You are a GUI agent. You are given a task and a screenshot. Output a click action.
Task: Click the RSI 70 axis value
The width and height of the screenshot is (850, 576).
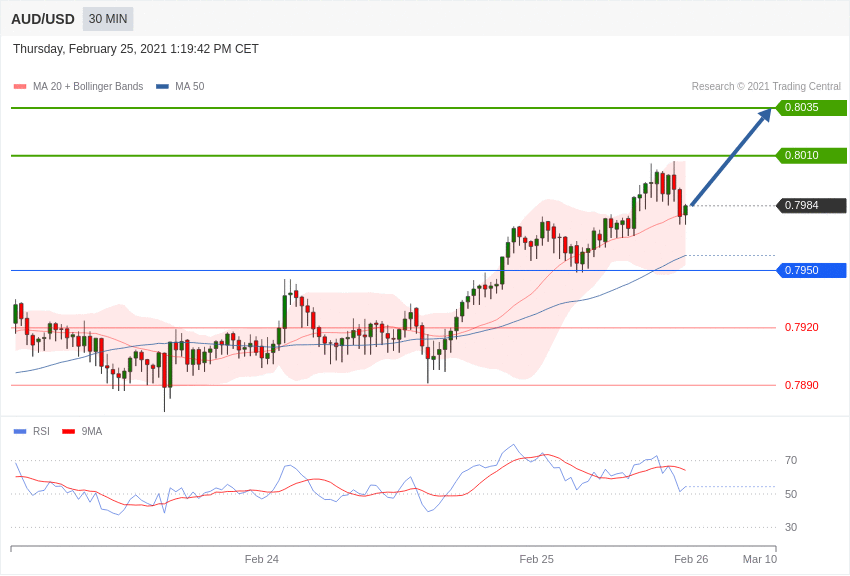click(x=791, y=460)
